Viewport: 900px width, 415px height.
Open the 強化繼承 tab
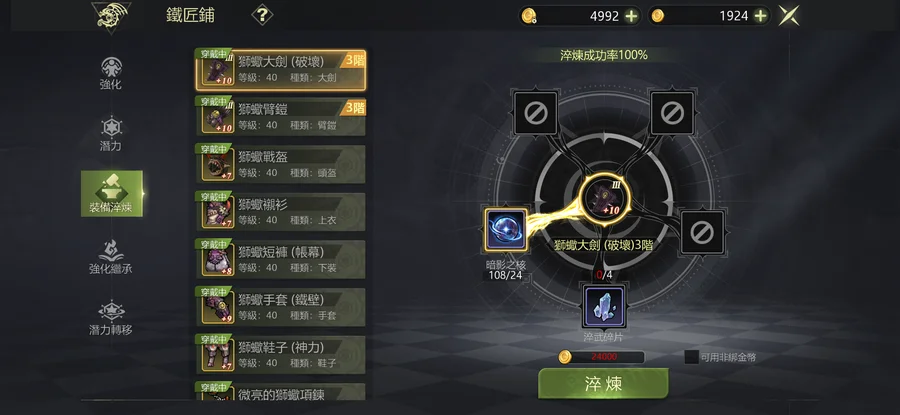coord(111,257)
